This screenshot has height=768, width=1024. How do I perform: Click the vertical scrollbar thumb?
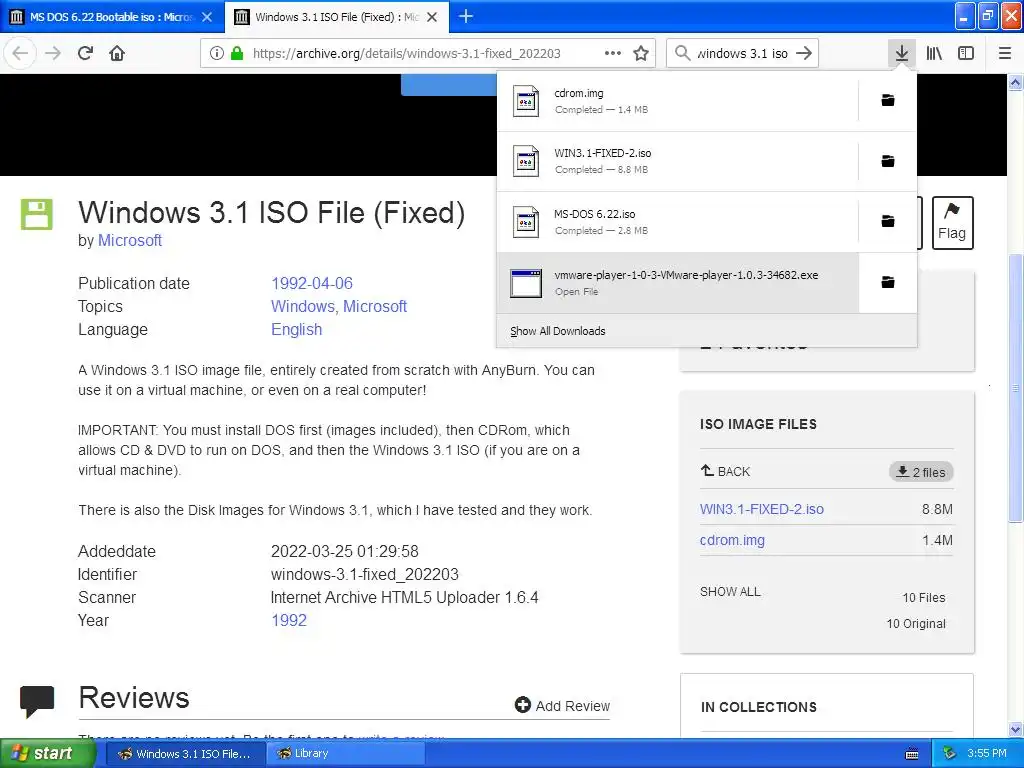[x=1016, y=388]
